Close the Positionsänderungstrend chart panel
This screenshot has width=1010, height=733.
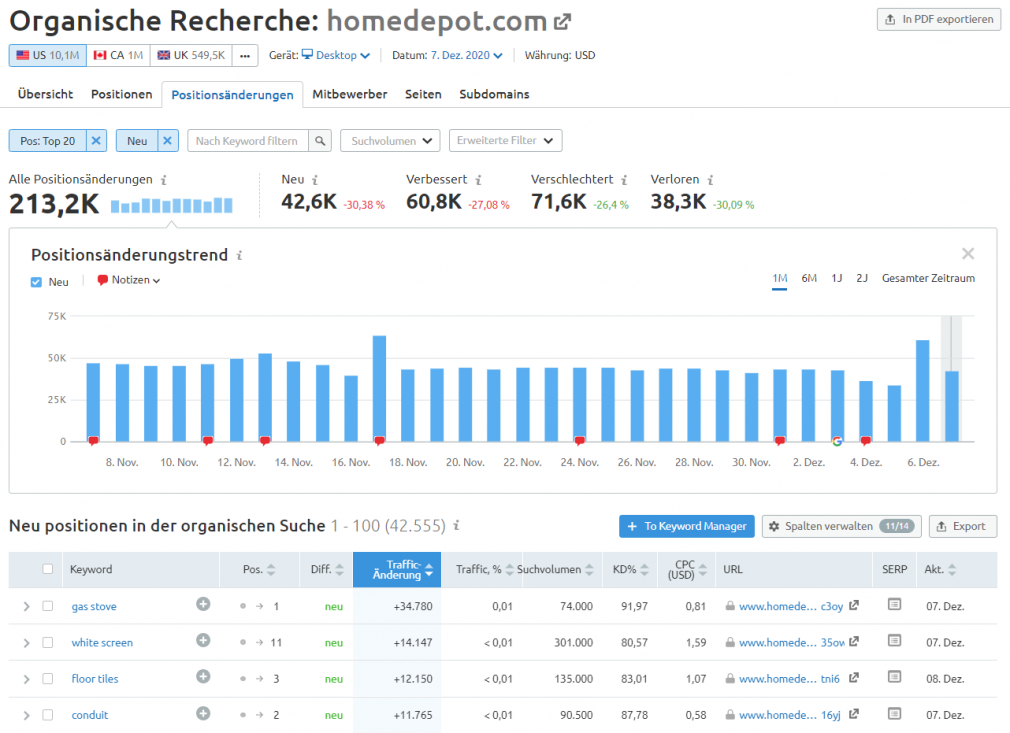[x=967, y=254]
